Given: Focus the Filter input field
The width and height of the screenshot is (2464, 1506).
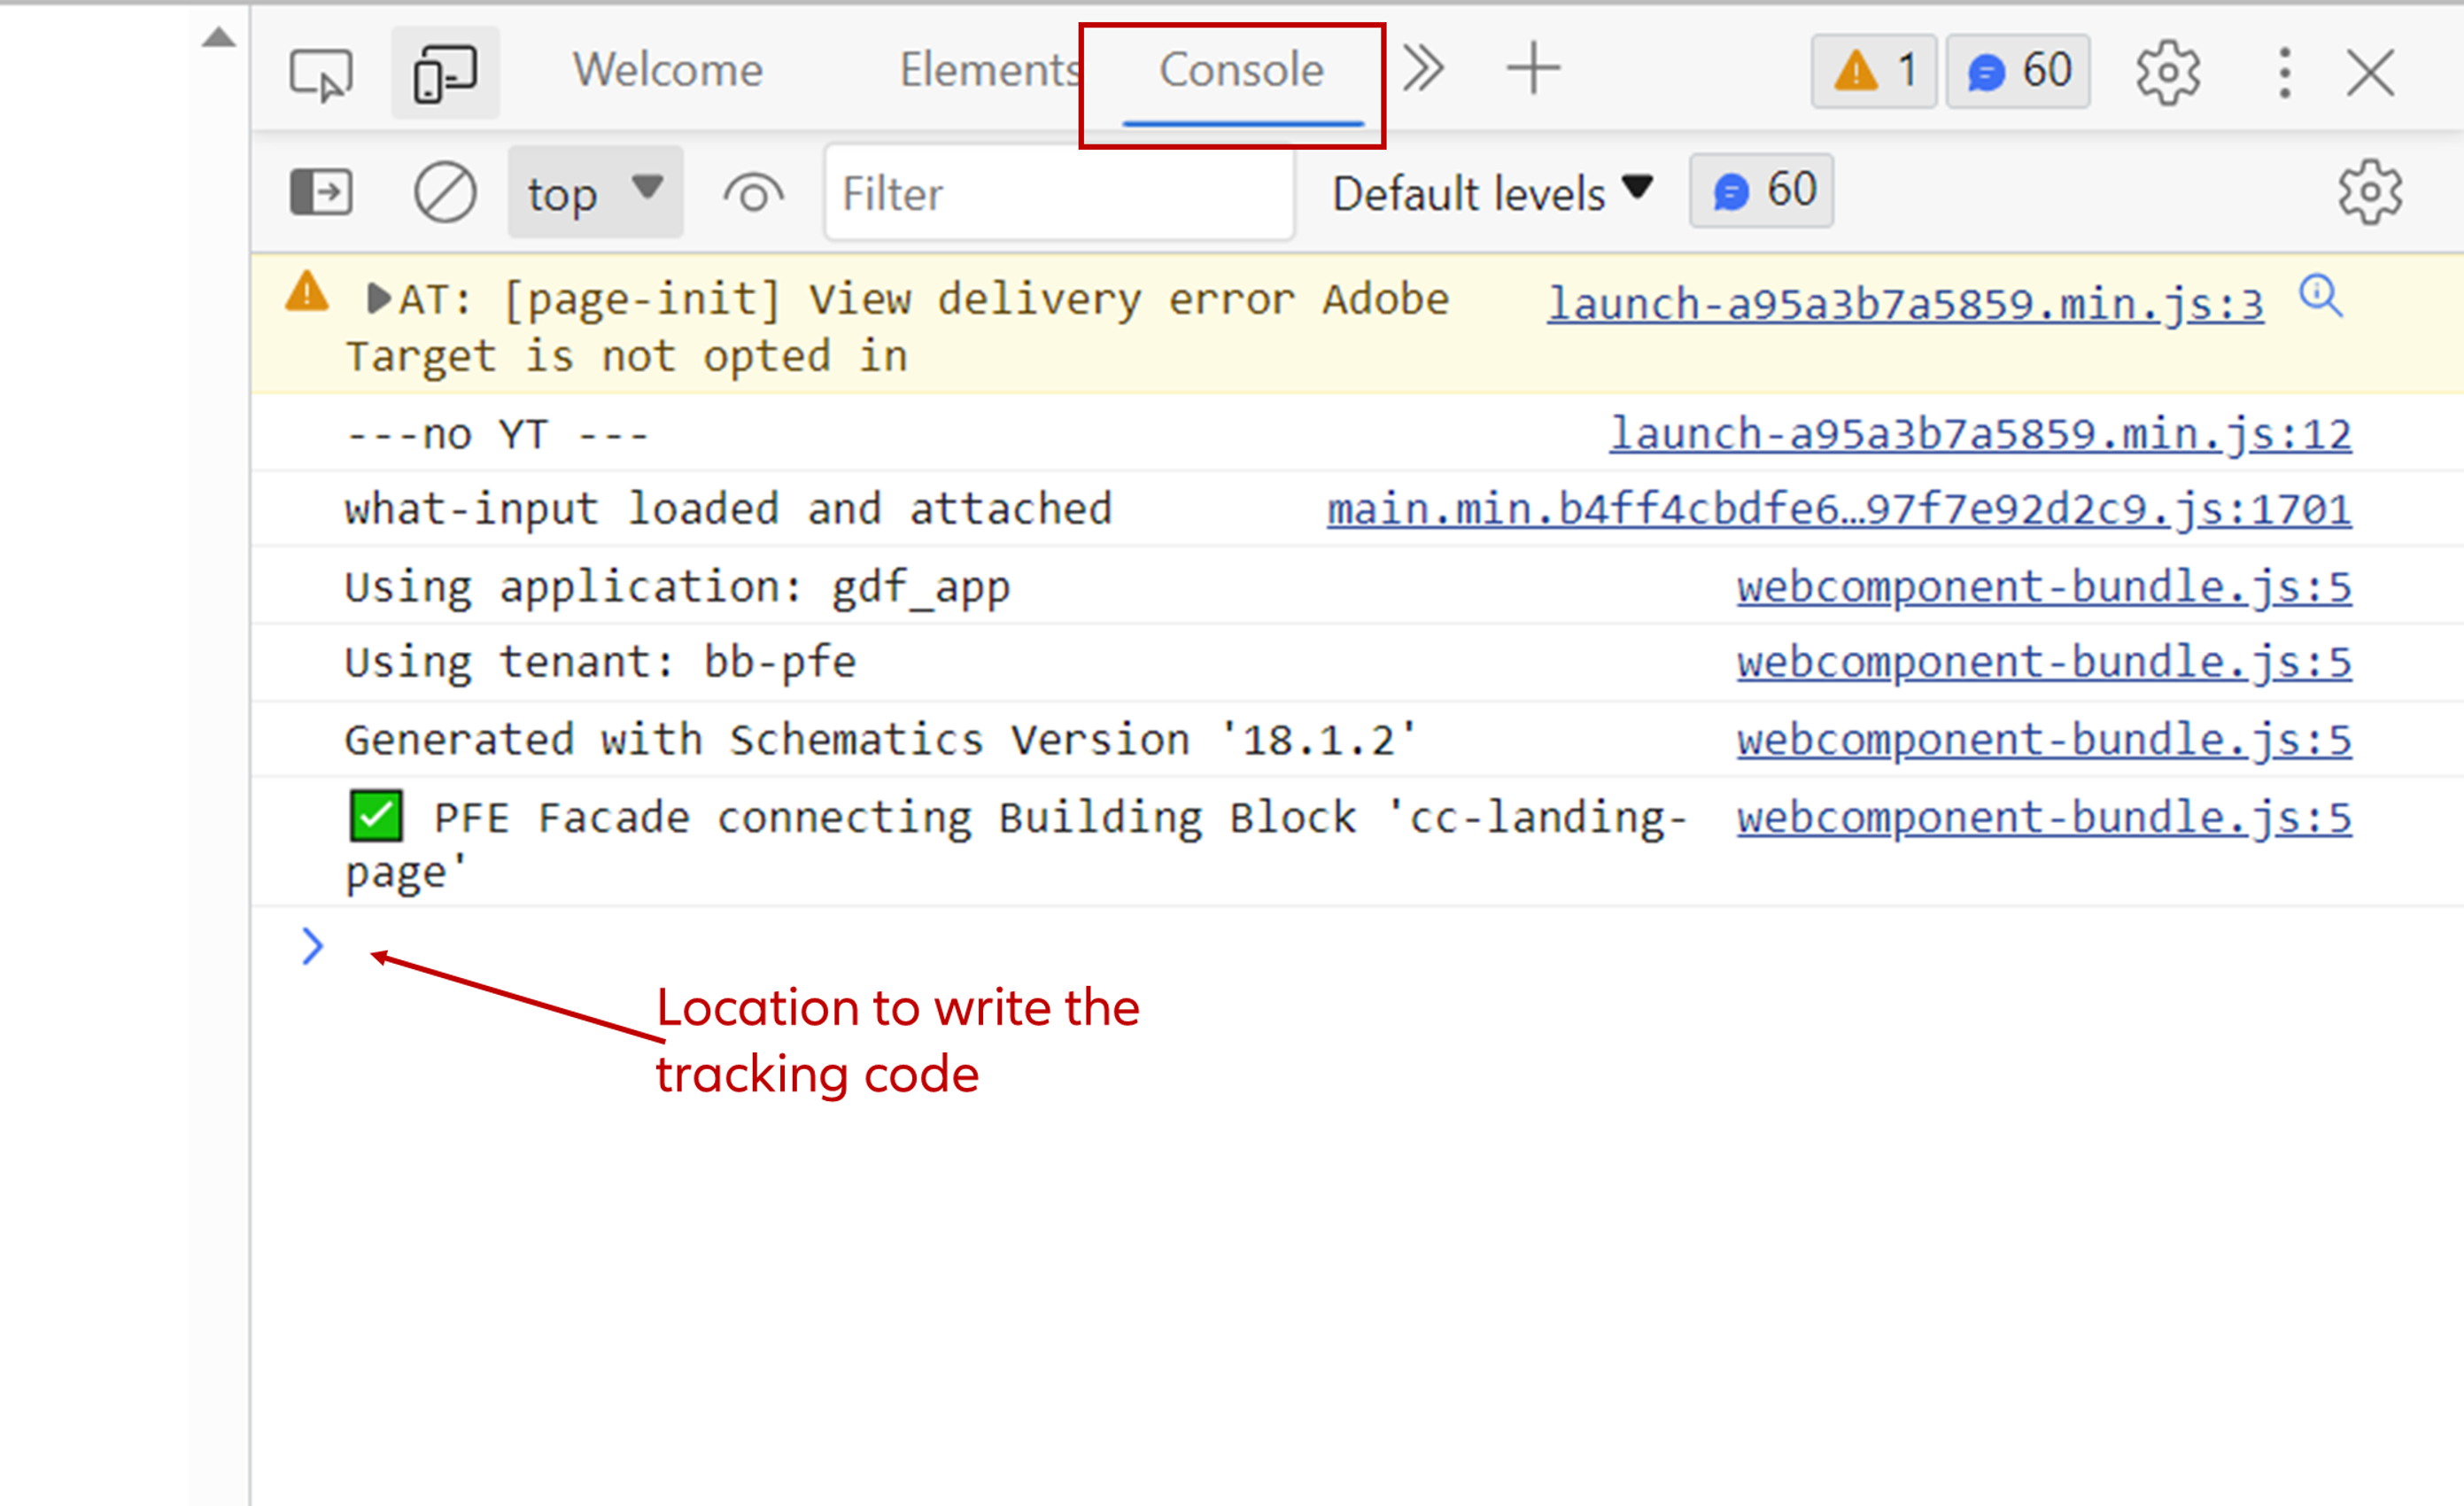Looking at the screenshot, I should click(1059, 193).
